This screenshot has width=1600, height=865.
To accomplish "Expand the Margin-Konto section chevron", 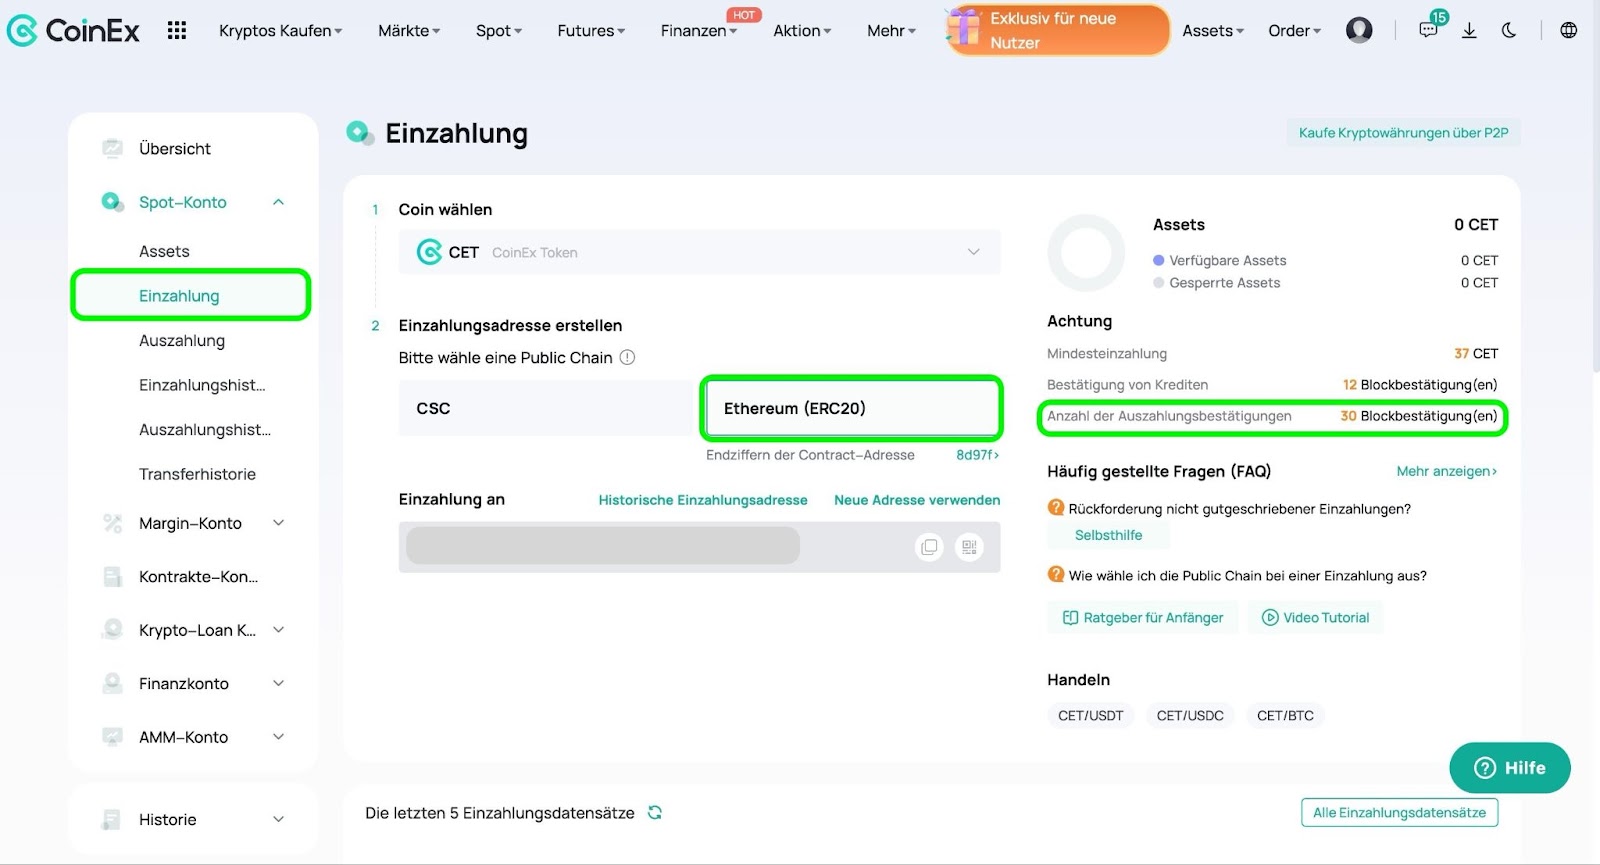I will pyautogui.click(x=279, y=523).
